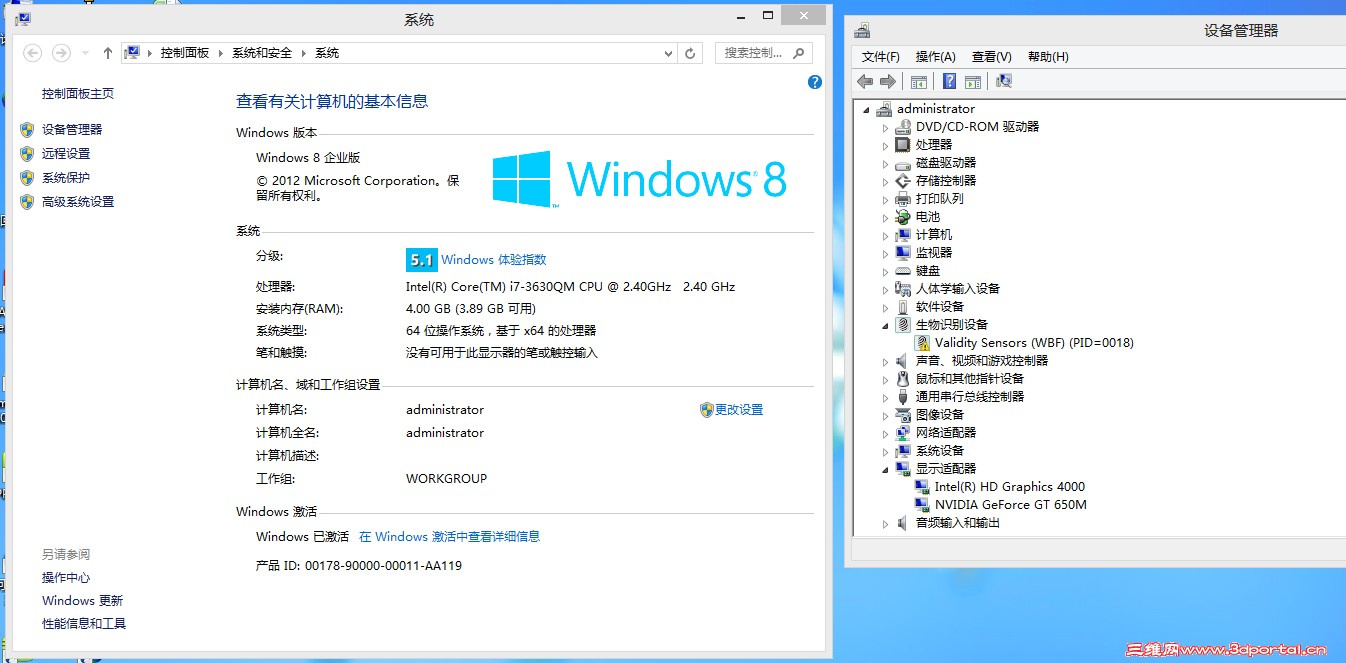Expand 磁盘驱动器 node in device tree

(885, 164)
